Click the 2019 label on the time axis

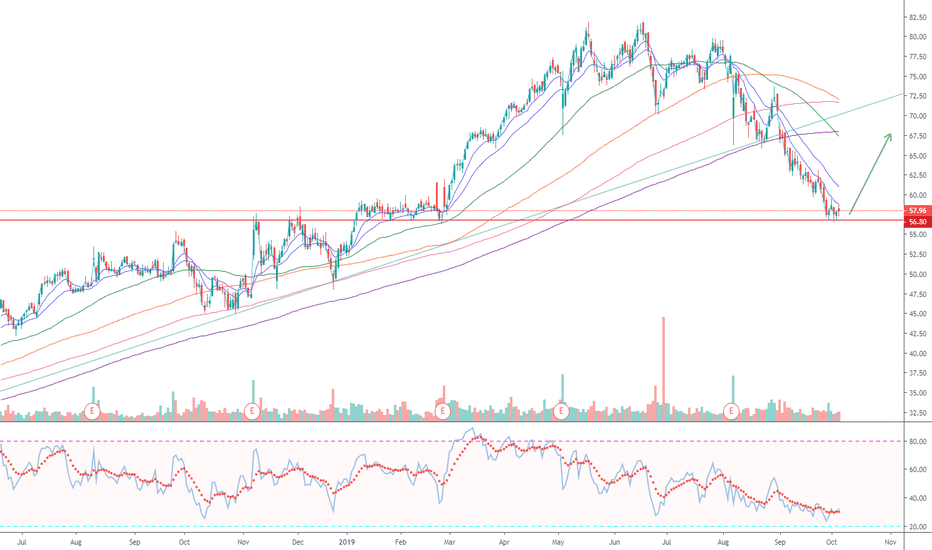(x=347, y=542)
